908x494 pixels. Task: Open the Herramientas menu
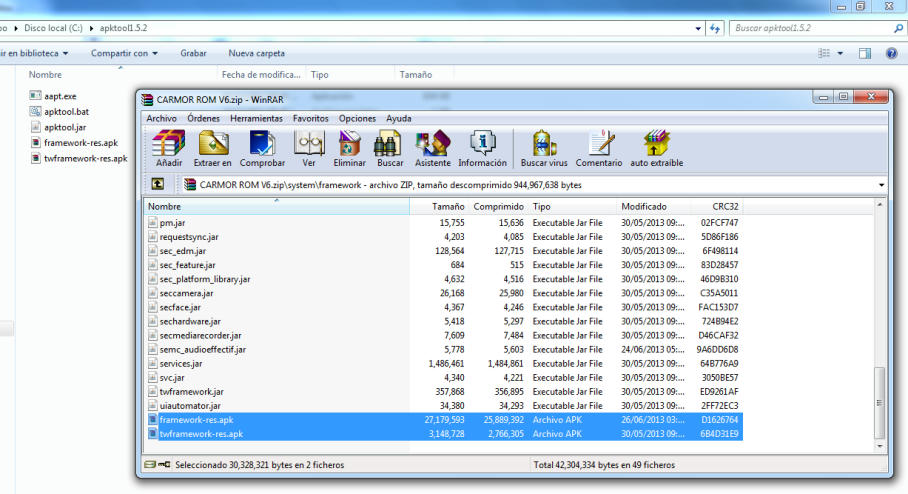point(256,118)
